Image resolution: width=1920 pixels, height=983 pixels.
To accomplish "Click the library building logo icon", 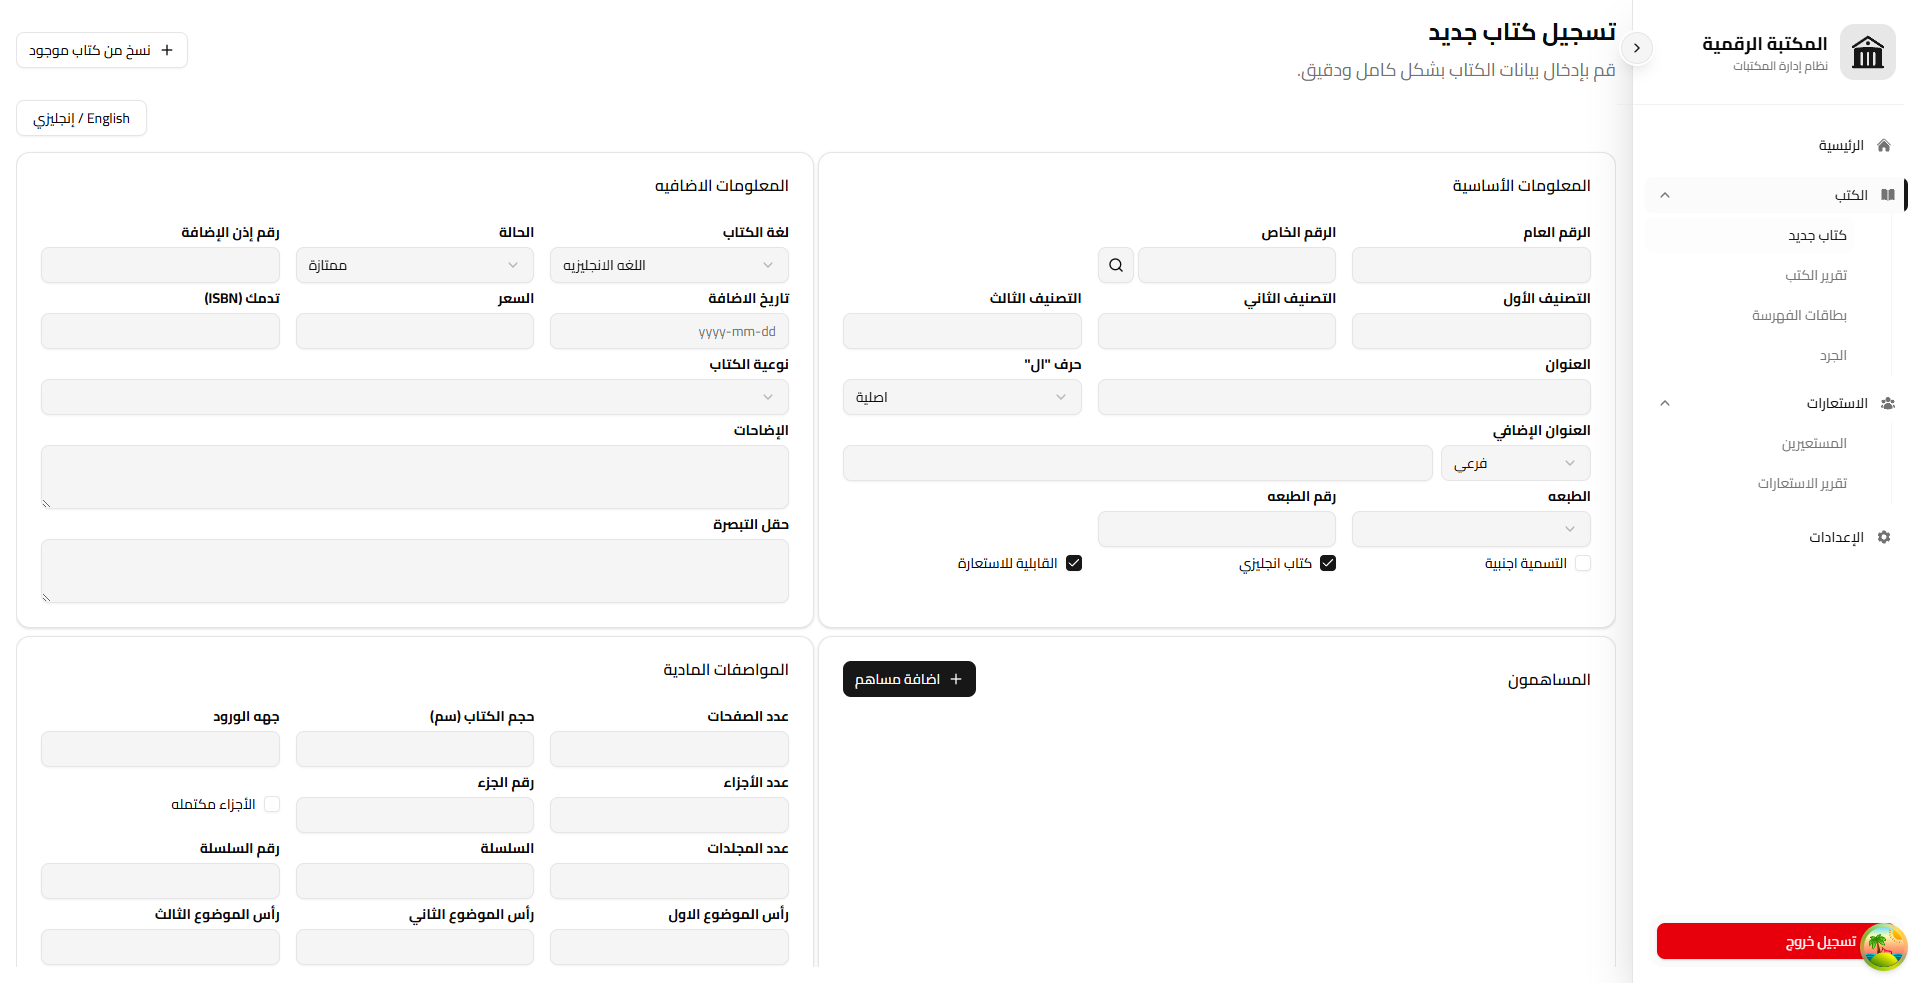I will point(1867,52).
